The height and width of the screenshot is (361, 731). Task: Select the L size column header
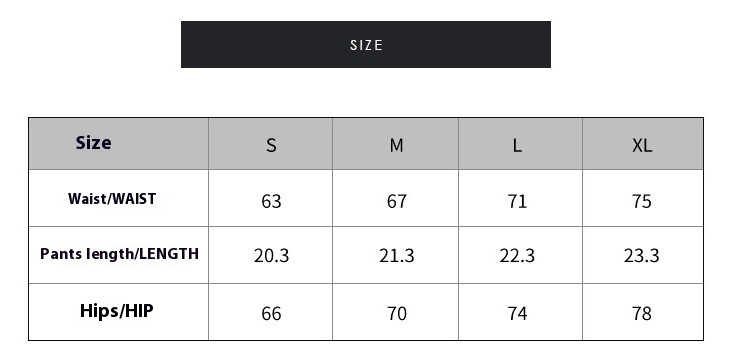pos(517,146)
